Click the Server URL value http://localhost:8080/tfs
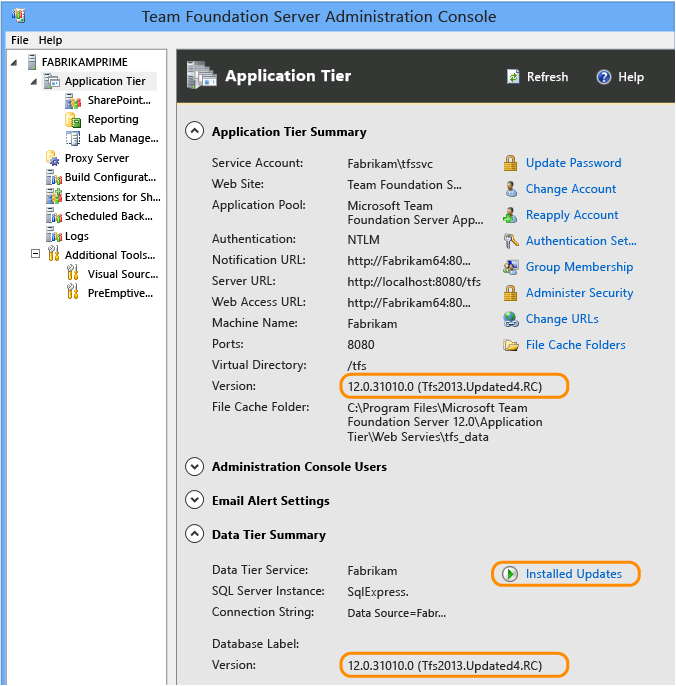 (x=414, y=282)
